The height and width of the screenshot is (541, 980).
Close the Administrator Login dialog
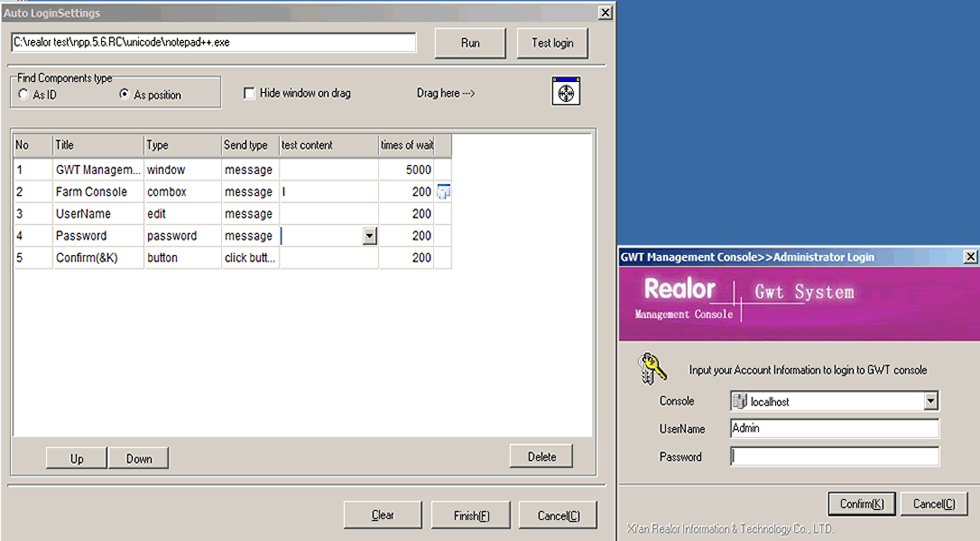point(970,257)
